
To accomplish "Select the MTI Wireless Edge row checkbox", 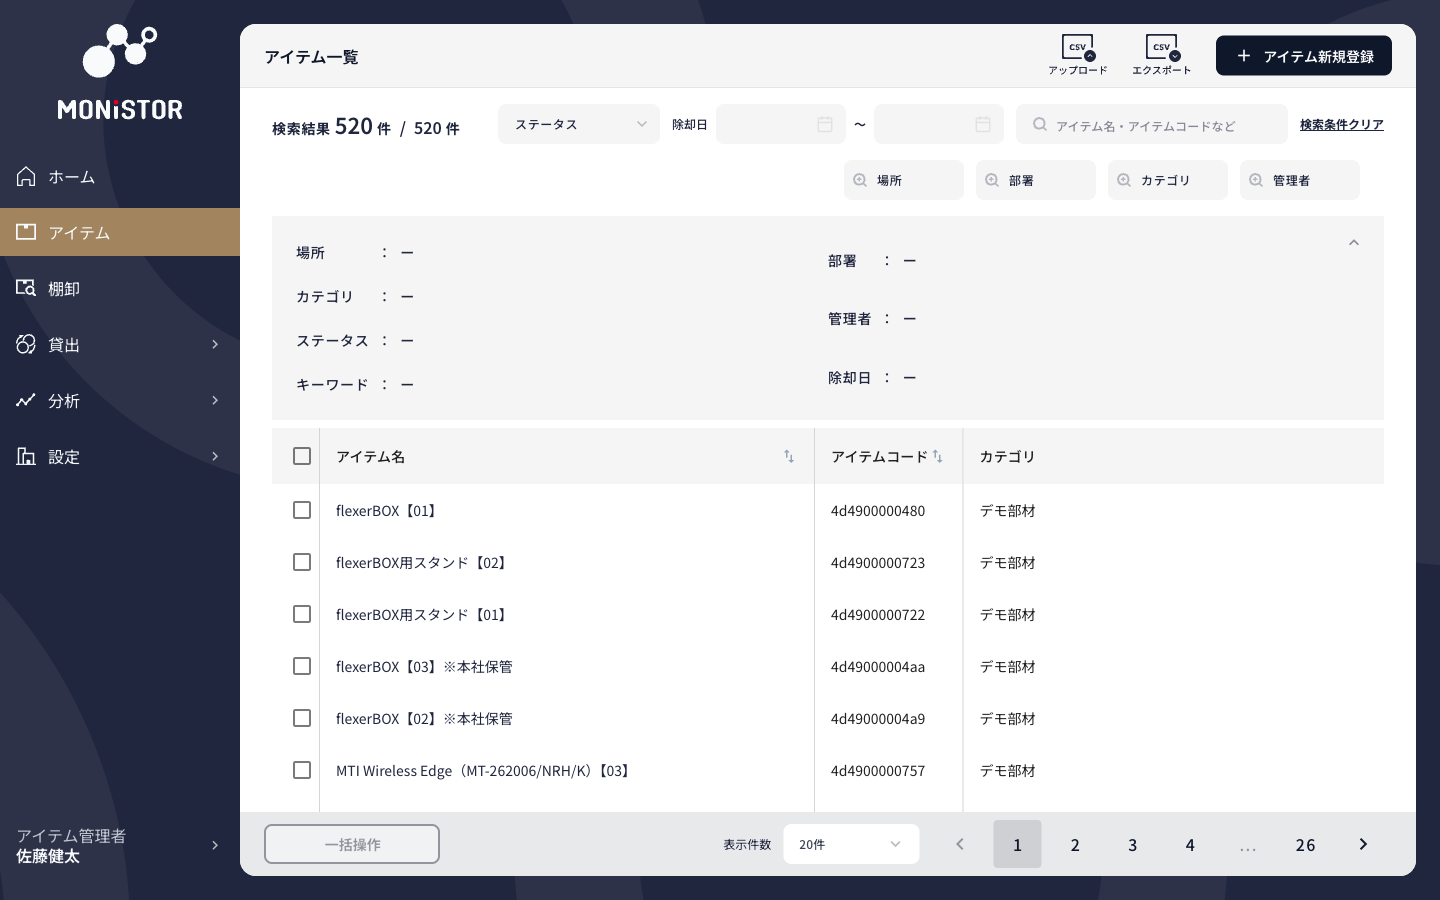I will (x=302, y=770).
